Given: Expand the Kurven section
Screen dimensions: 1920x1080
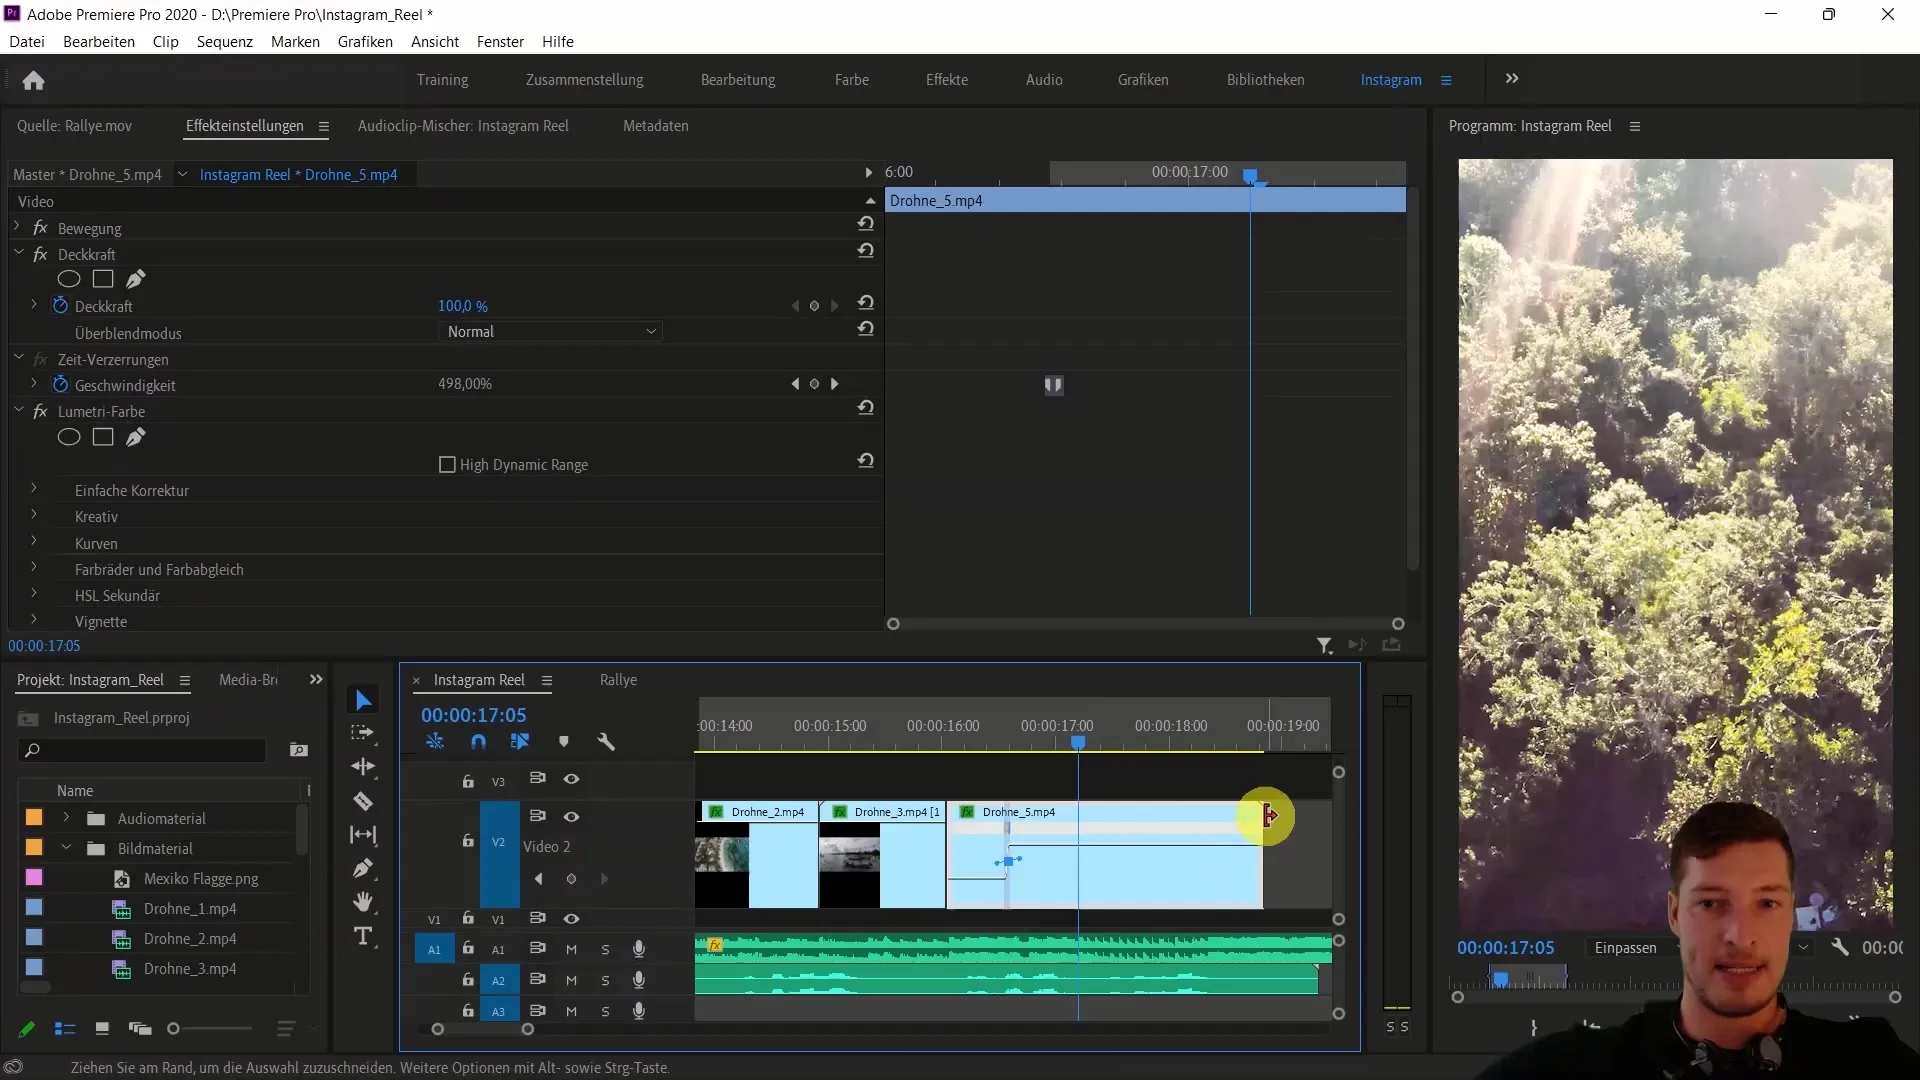Looking at the screenshot, I should pos(34,542).
